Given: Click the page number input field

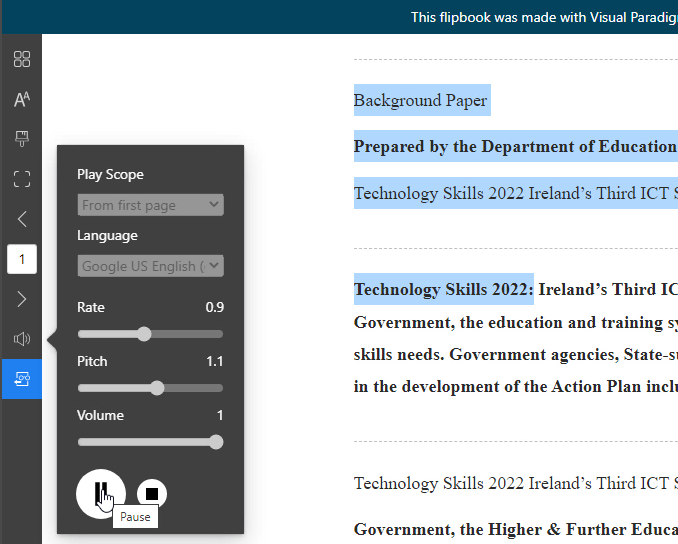Looking at the screenshot, I should point(21,260).
